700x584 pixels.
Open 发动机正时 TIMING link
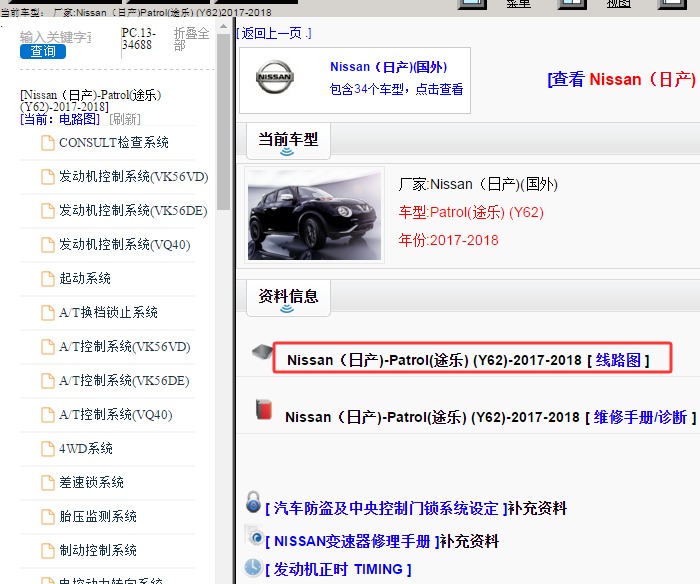point(338,569)
